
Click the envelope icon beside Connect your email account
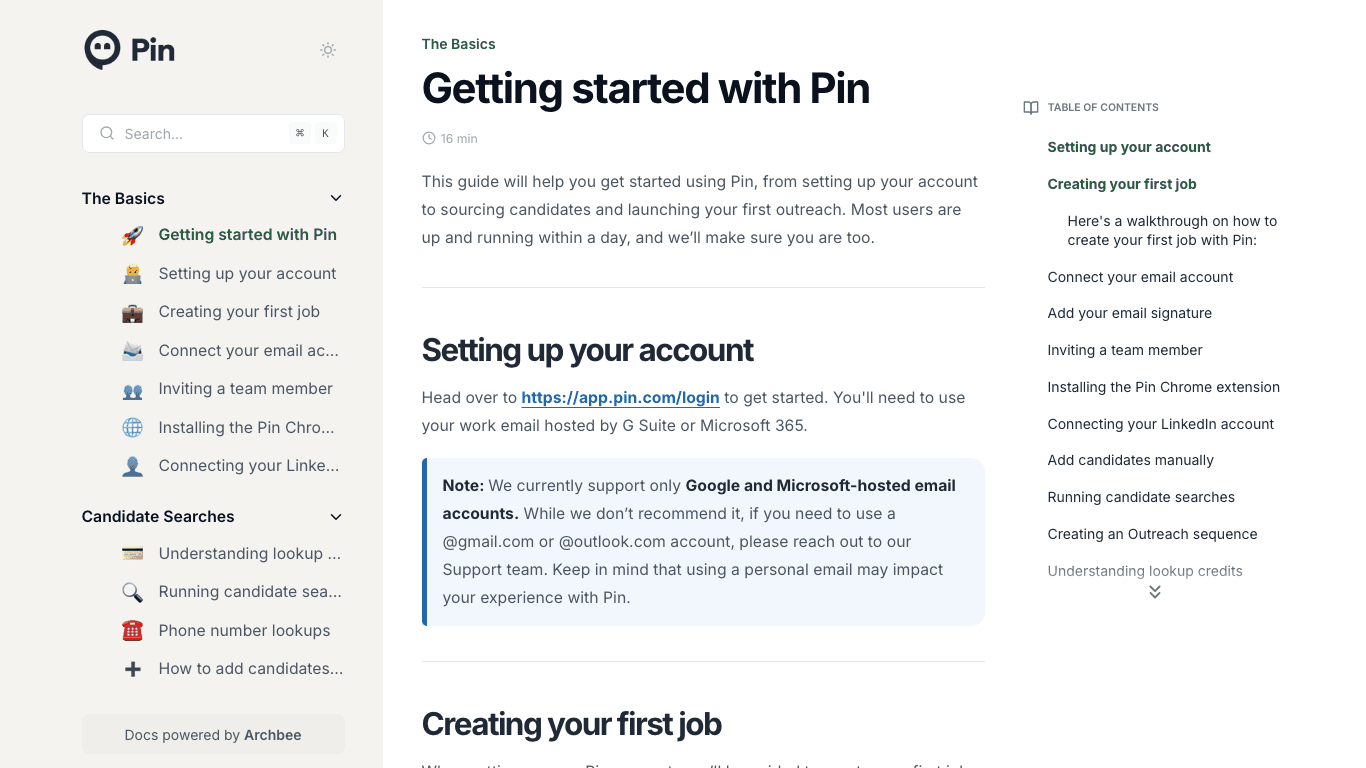click(132, 350)
